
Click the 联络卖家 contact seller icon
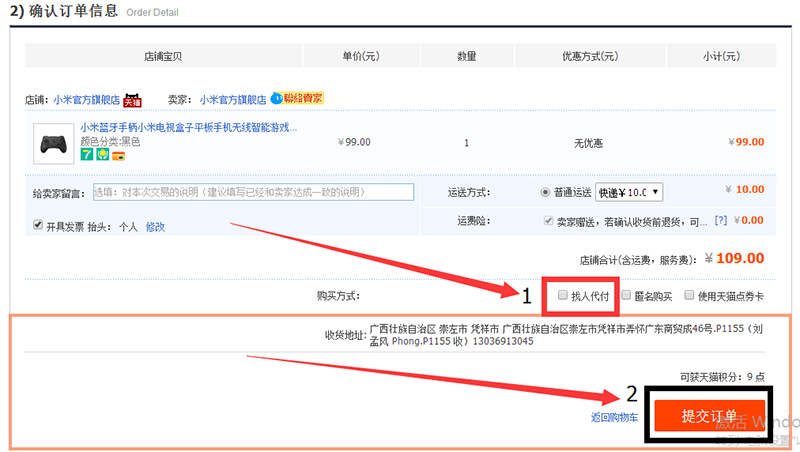pyautogui.click(x=297, y=98)
